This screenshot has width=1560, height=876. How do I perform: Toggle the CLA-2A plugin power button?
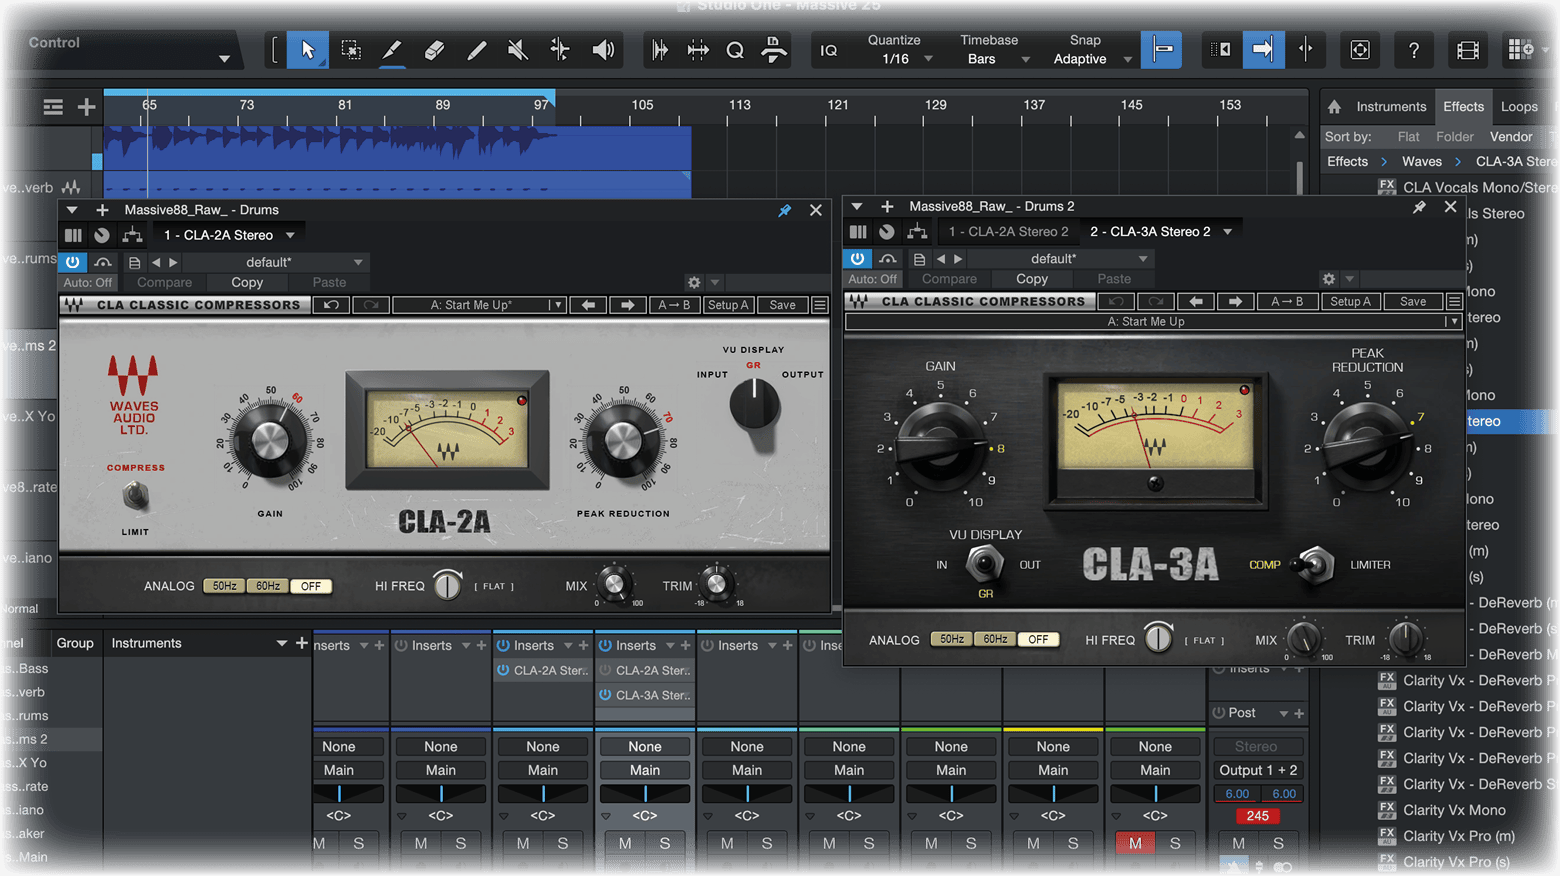pos(73,262)
